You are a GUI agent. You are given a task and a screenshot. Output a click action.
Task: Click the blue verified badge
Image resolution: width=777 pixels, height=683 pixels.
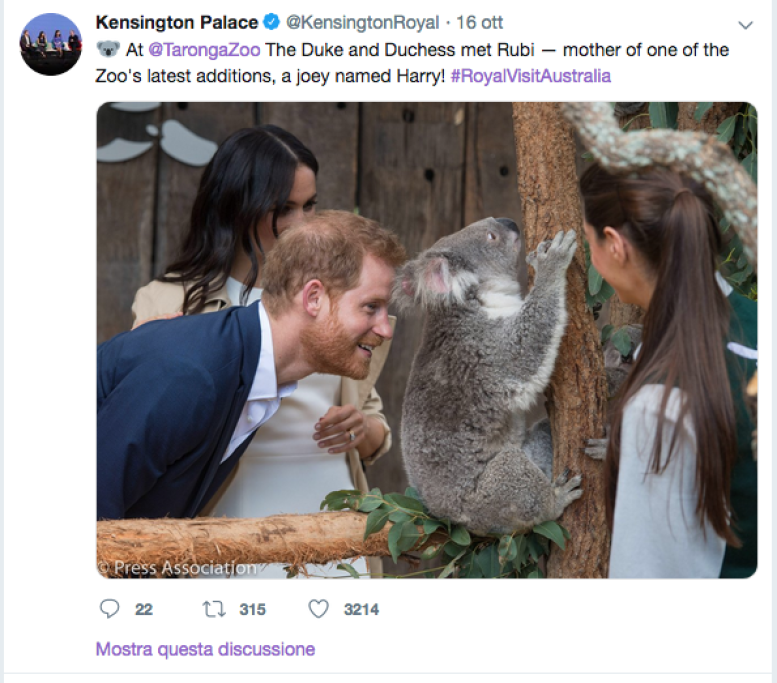[272, 22]
